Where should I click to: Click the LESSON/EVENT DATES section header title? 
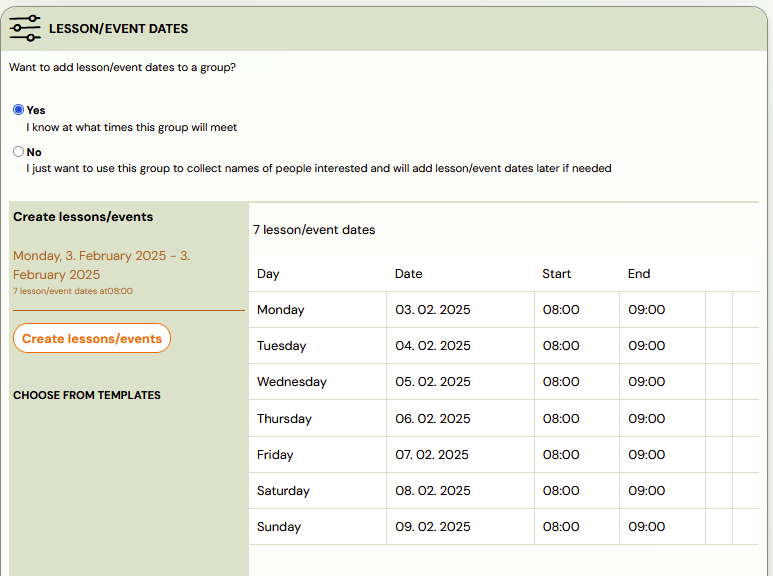click(x=118, y=29)
